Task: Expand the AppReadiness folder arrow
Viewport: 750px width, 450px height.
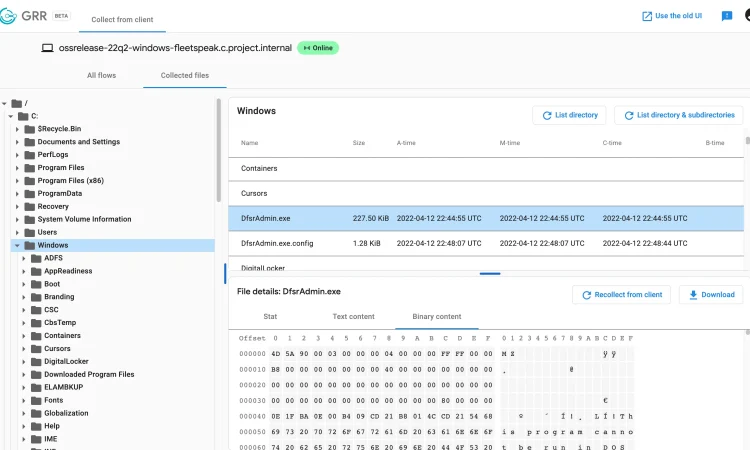Action: pyautogui.click(x=24, y=271)
